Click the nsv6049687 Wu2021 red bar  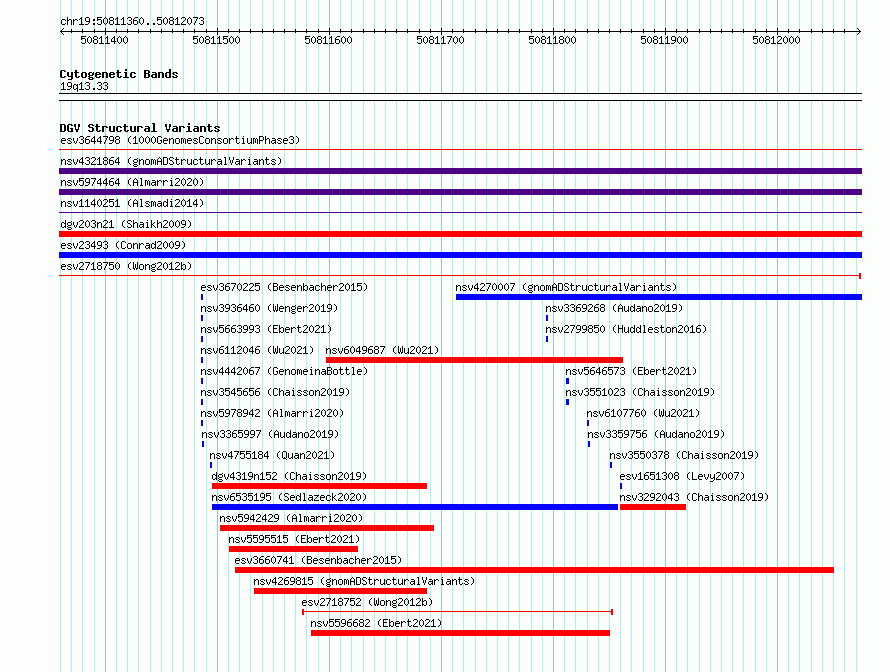pos(475,360)
